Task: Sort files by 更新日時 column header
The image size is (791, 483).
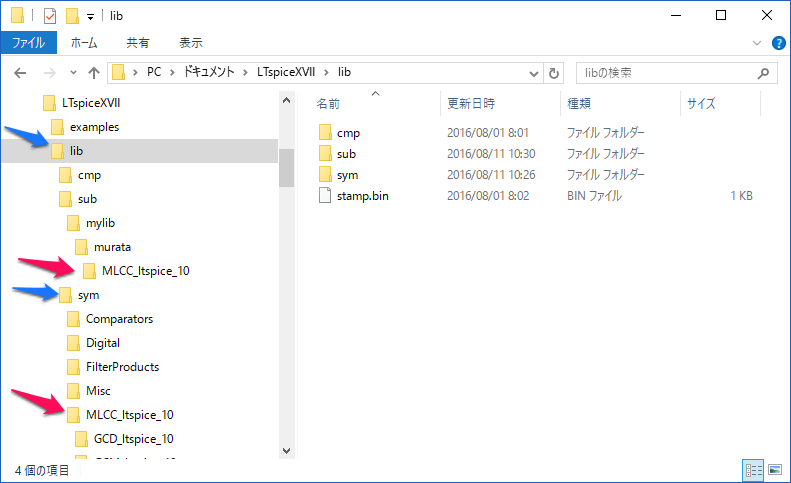Action: (x=471, y=103)
